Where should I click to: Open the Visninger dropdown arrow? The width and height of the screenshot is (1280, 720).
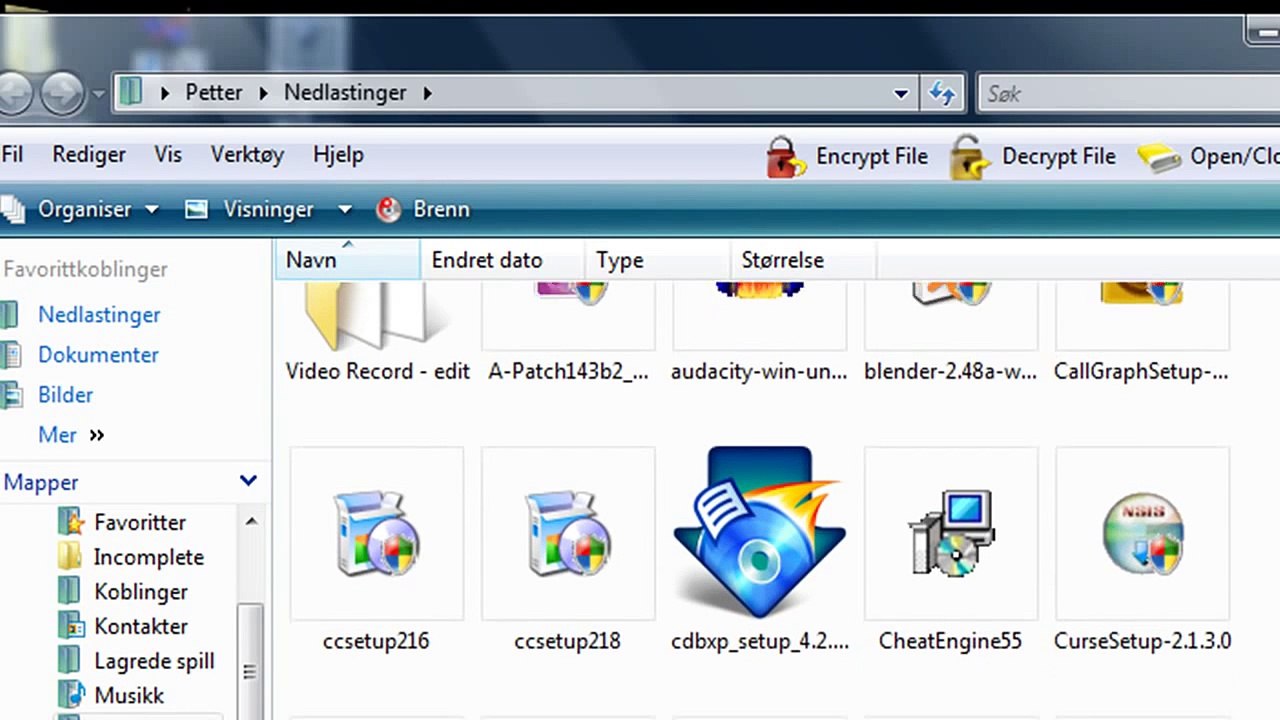pos(344,210)
